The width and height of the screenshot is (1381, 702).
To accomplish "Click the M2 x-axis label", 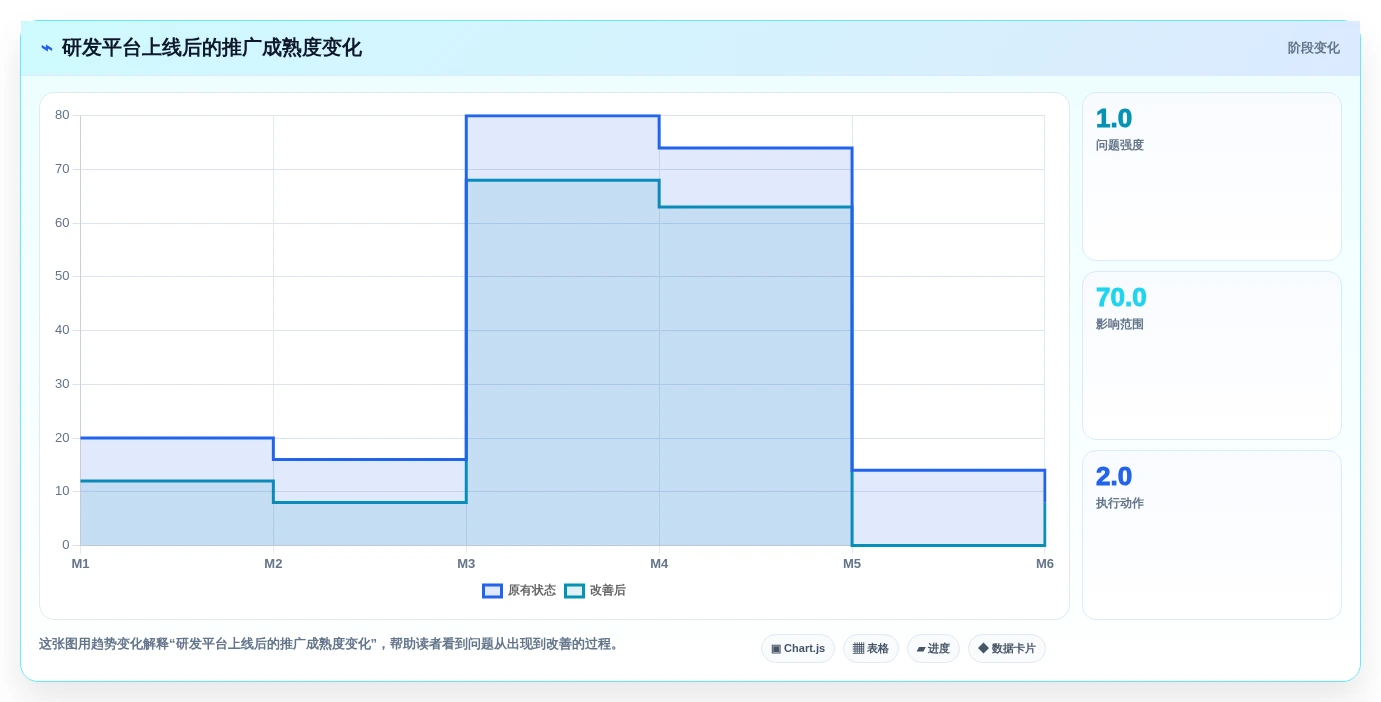I will [273, 564].
